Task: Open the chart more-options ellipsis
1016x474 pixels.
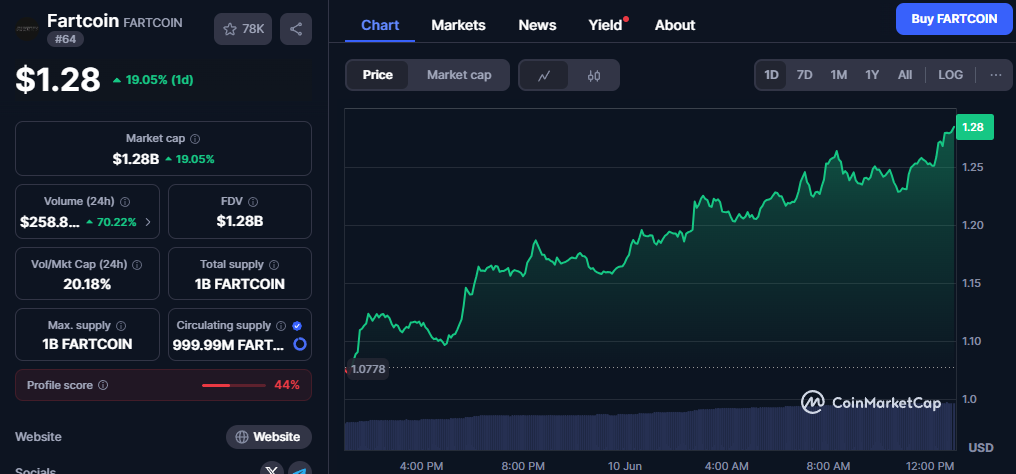Action: pyautogui.click(x=996, y=75)
